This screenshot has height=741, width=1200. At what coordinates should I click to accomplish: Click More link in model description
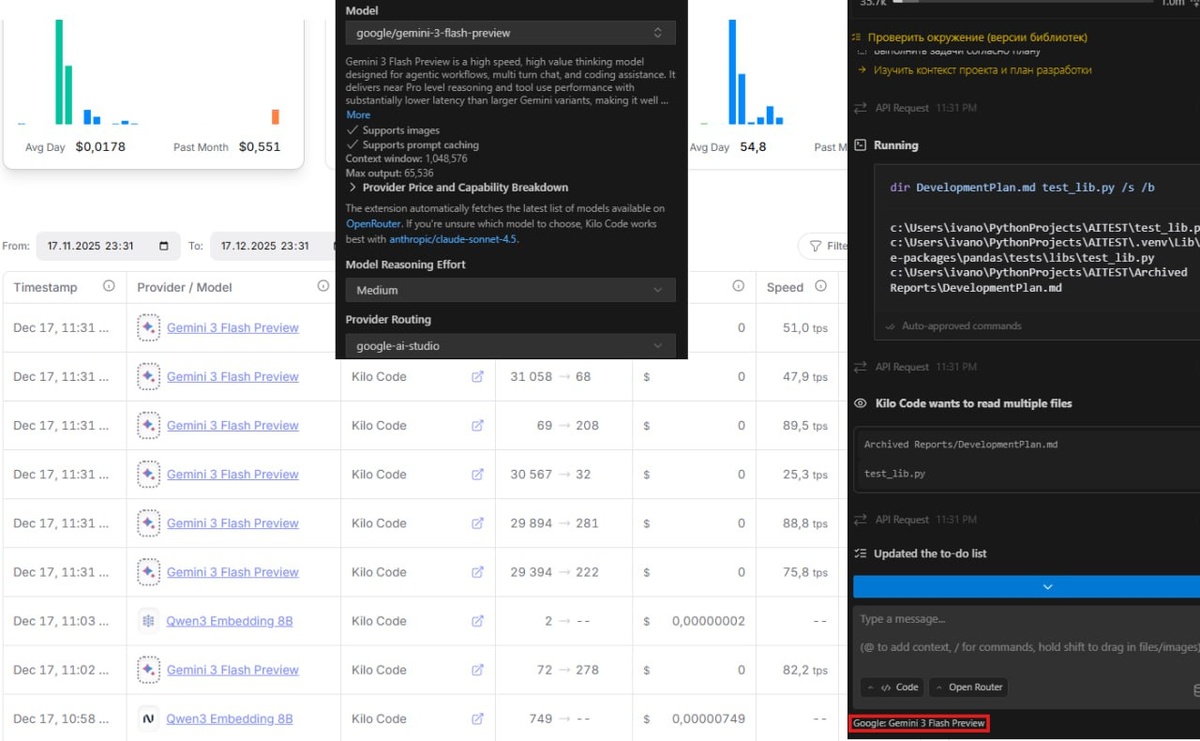tap(358, 115)
